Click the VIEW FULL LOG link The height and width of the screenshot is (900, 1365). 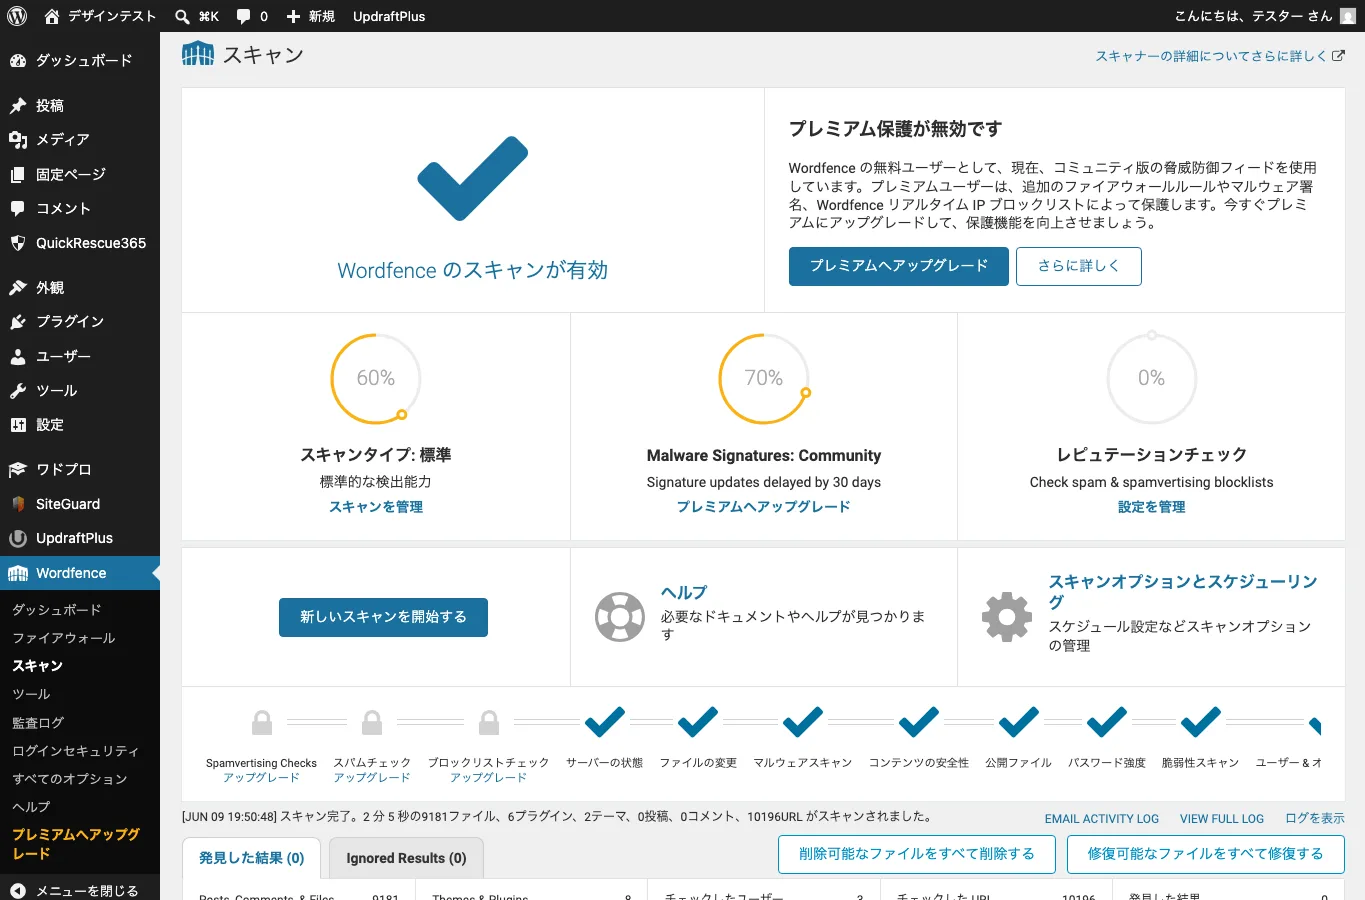[1222, 818]
